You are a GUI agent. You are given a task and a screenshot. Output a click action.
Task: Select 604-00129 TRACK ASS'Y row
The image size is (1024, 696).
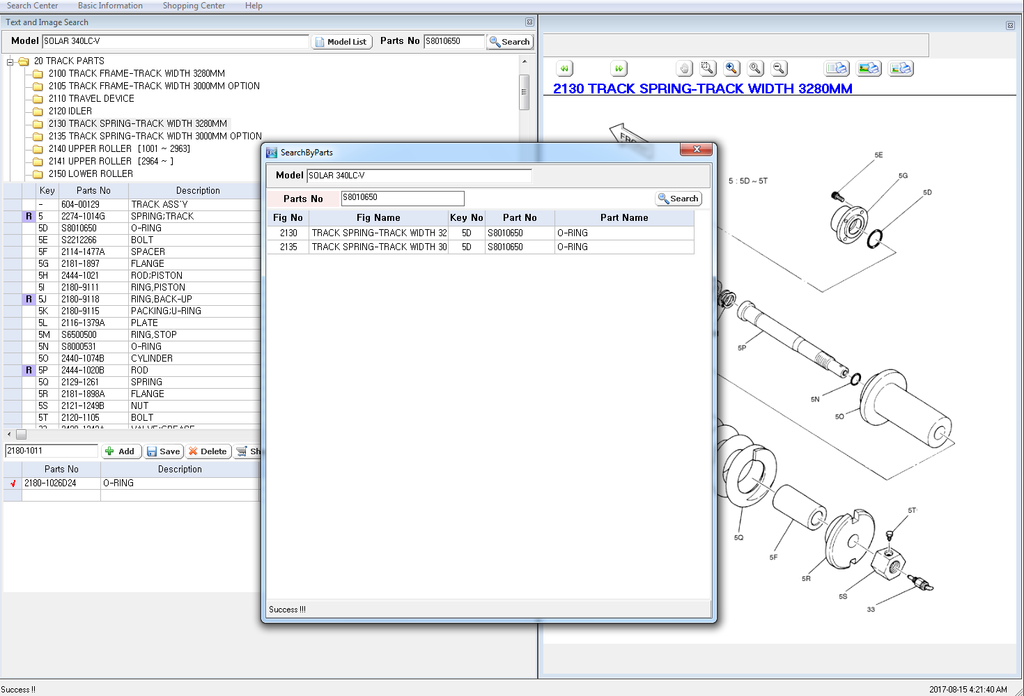(x=132, y=204)
